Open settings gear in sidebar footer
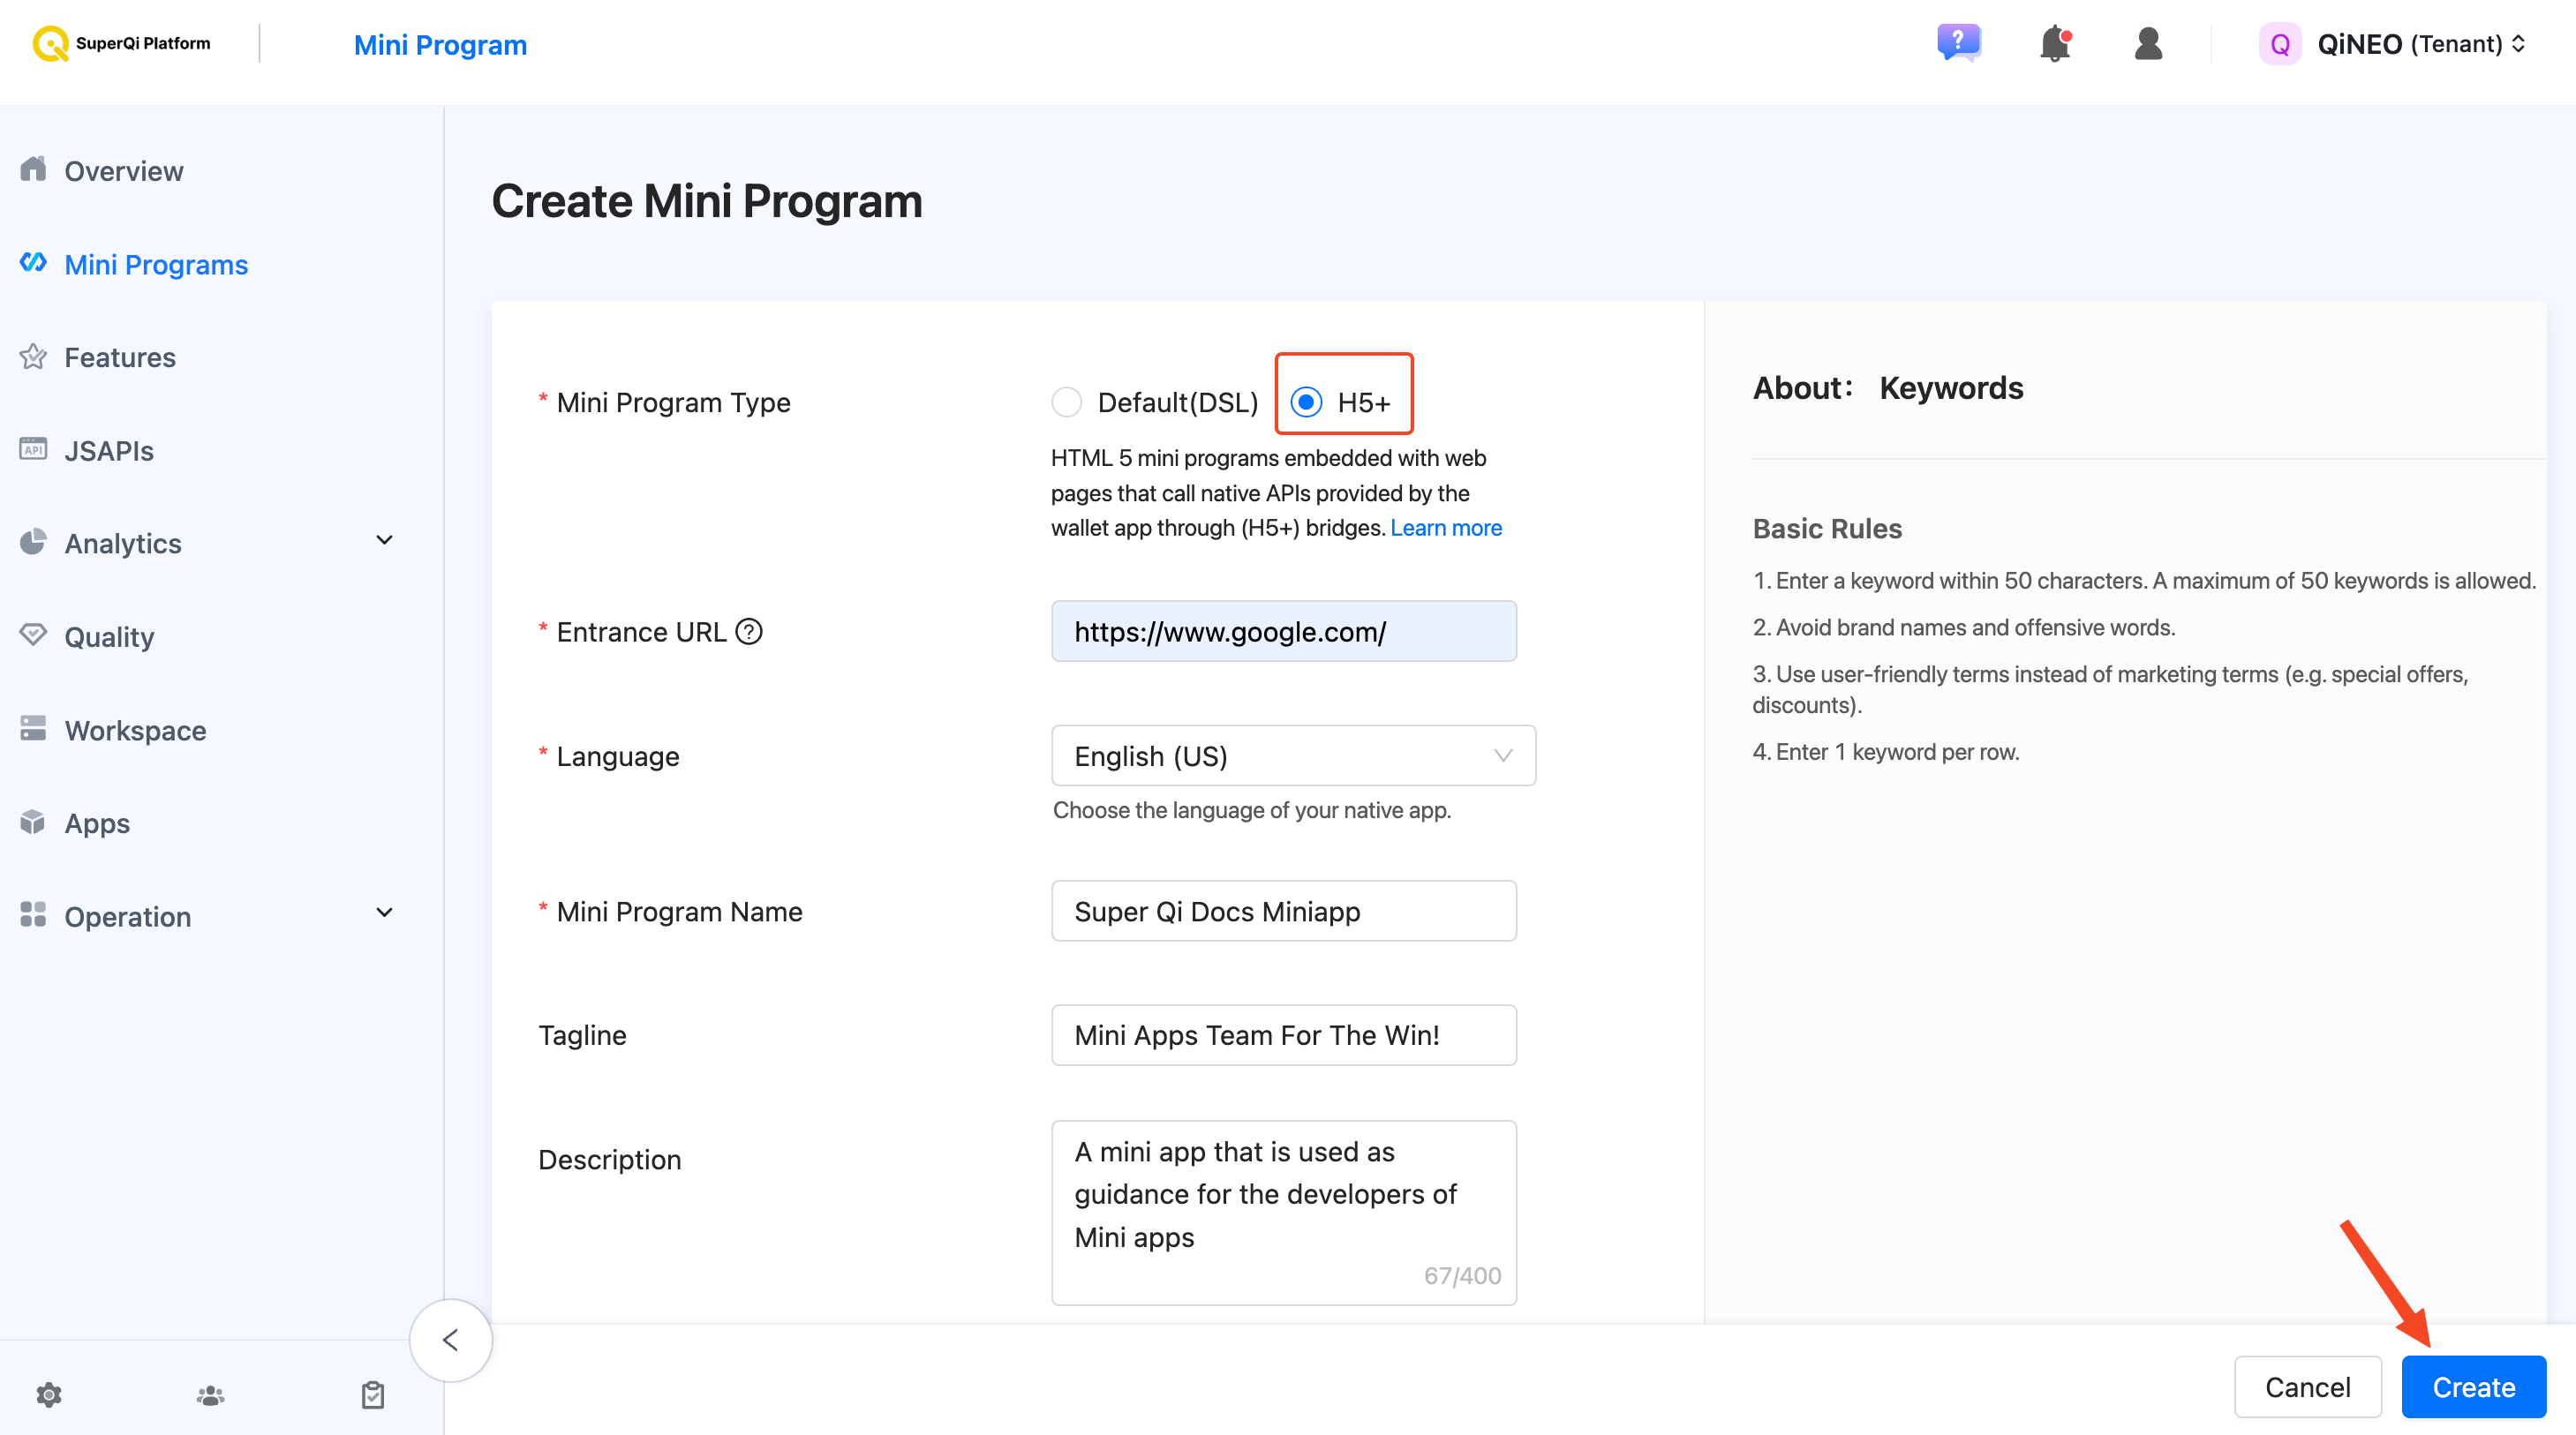2576x1435 pixels. [x=49, y=1395]
